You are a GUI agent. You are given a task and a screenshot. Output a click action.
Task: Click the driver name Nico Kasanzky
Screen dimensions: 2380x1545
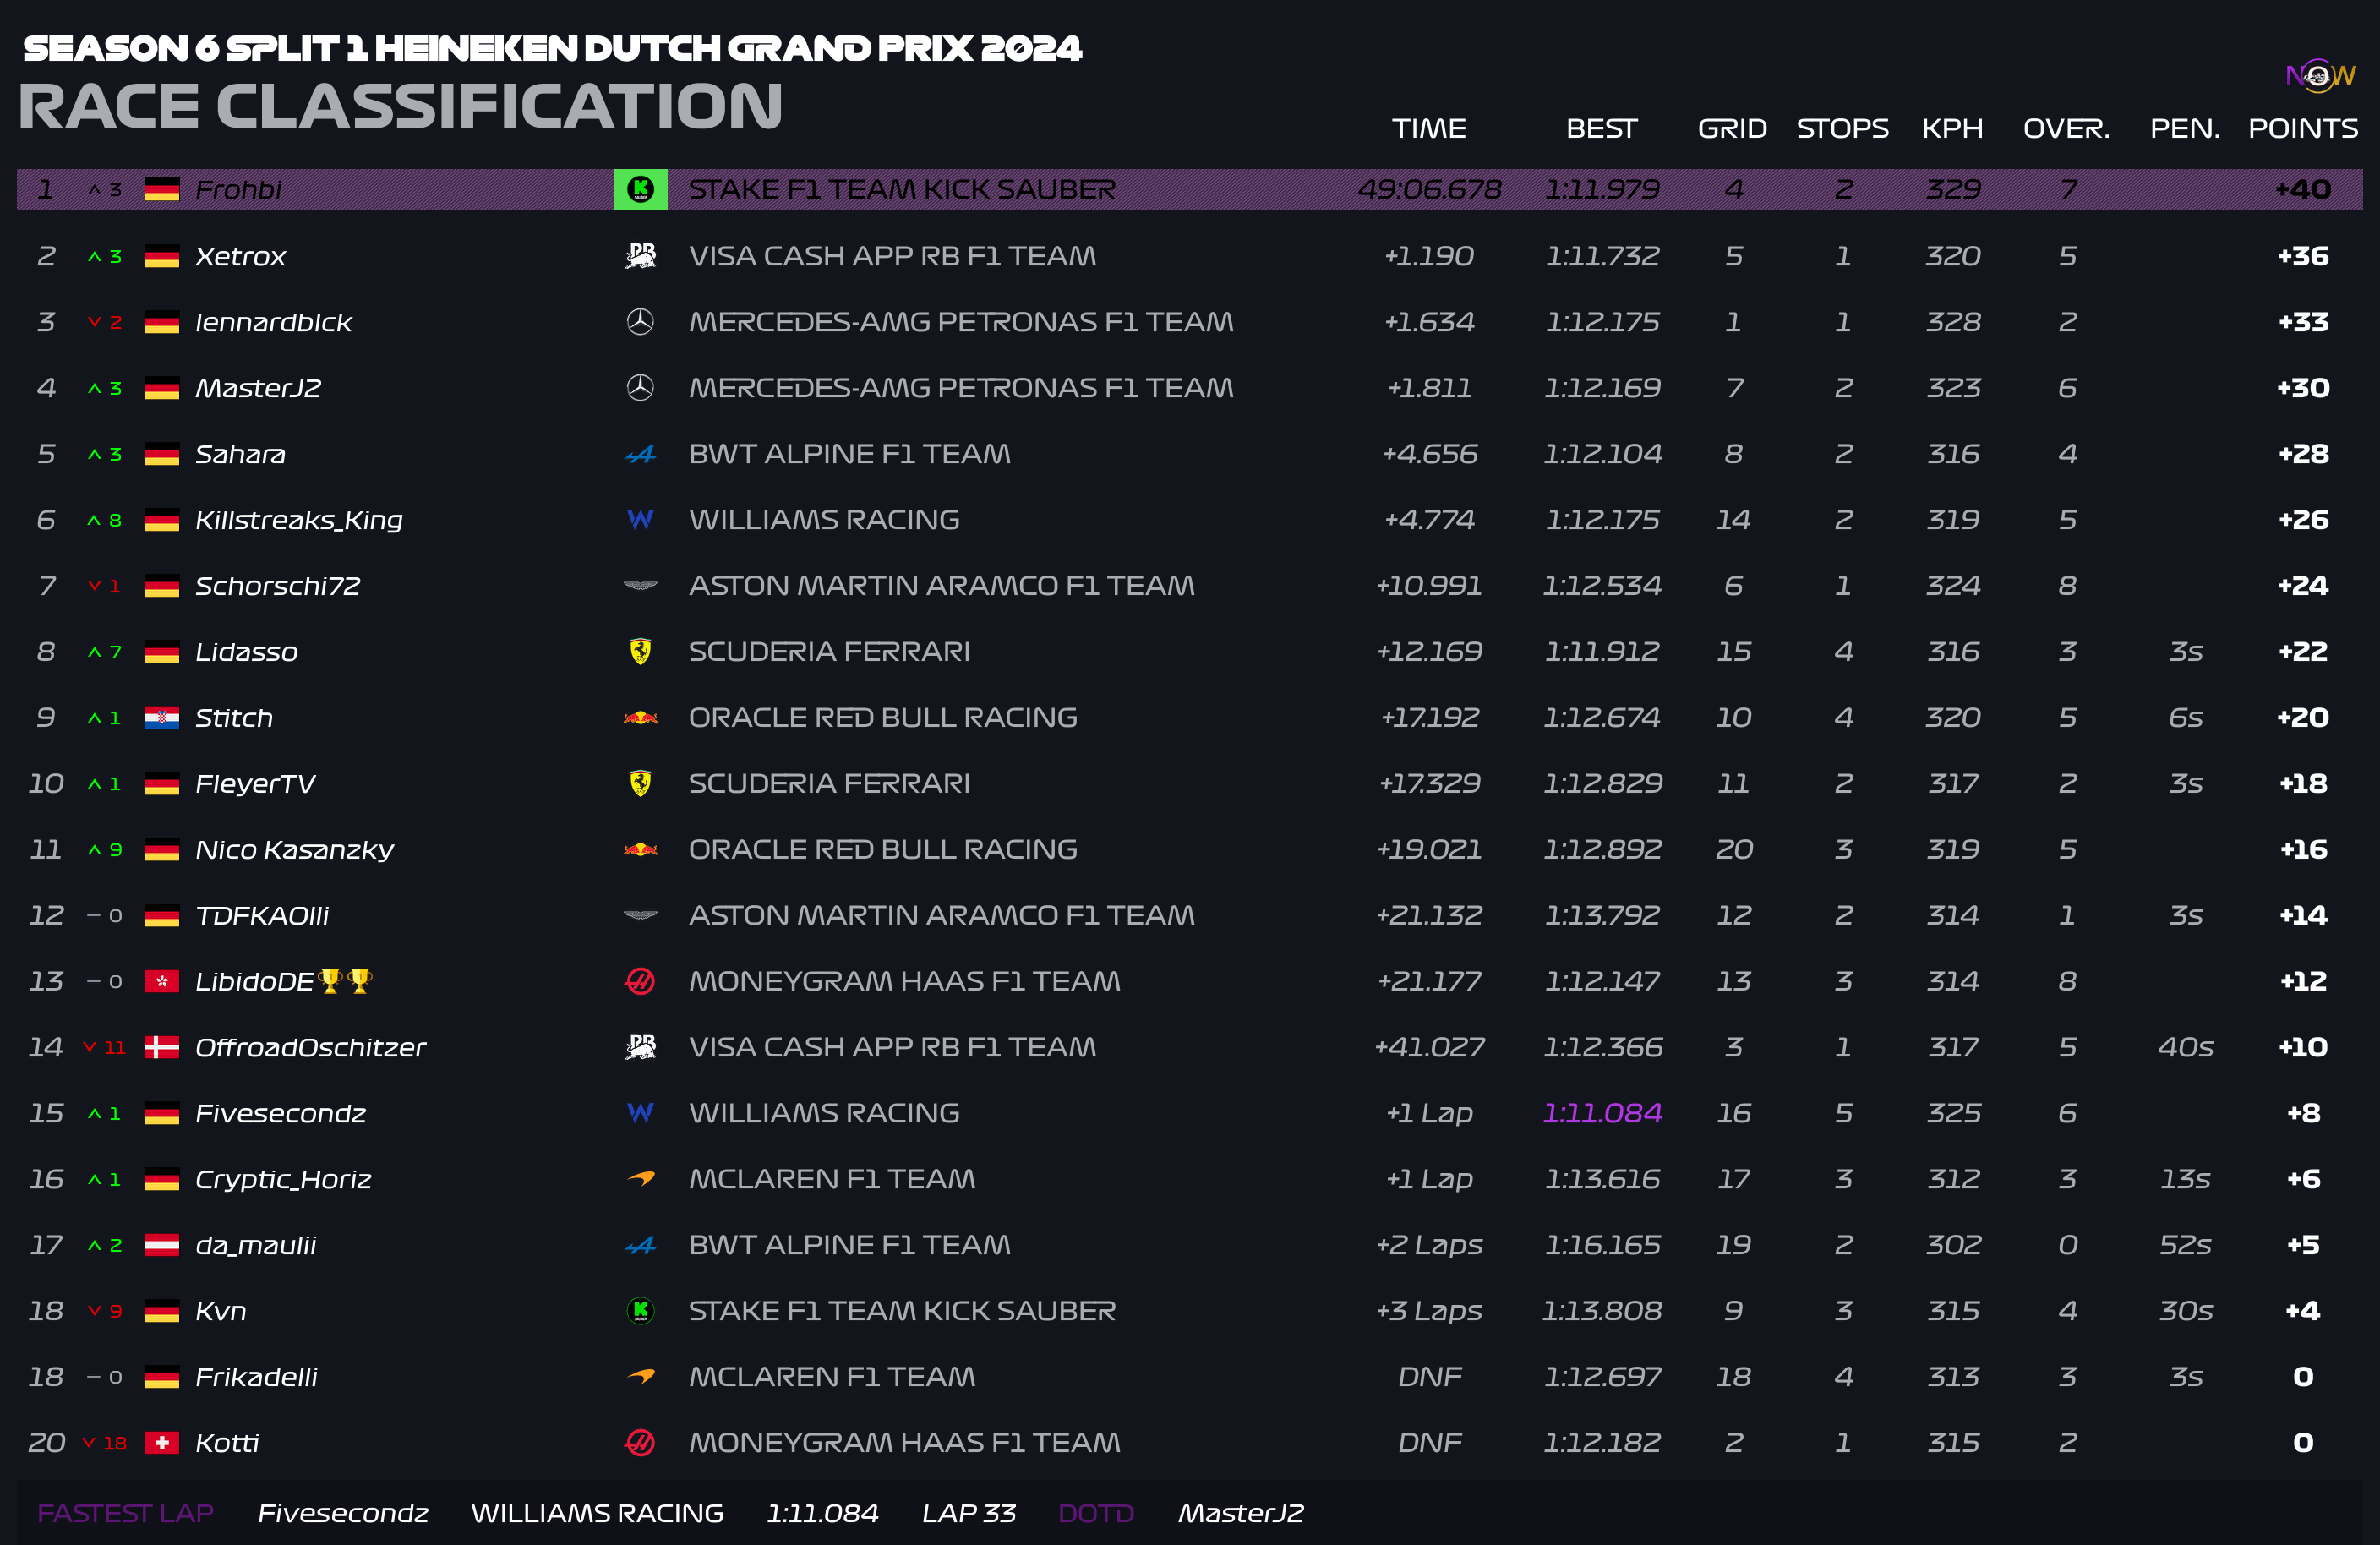[294, 850]
